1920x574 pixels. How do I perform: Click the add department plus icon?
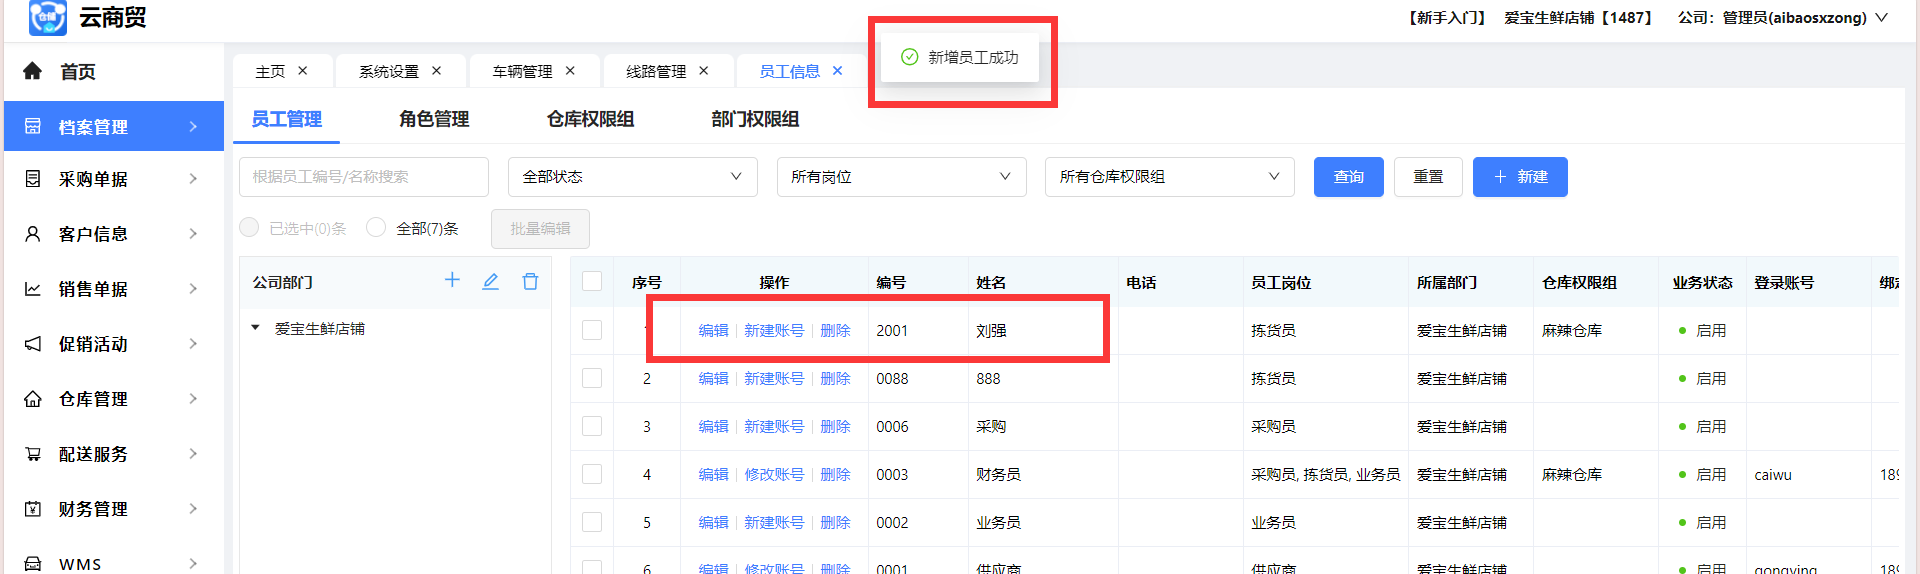[x=452, y=281]
